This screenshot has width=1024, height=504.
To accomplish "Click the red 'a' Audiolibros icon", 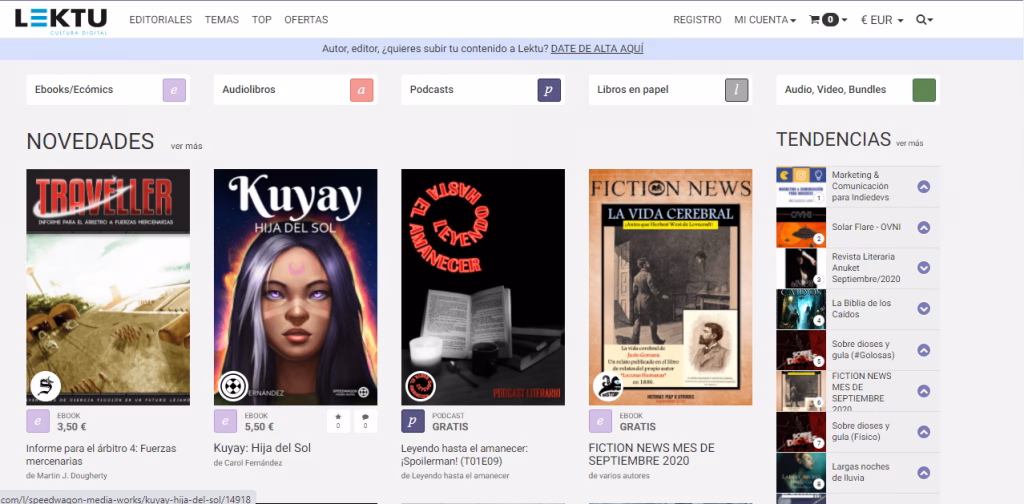I will [x=361, y=90].
